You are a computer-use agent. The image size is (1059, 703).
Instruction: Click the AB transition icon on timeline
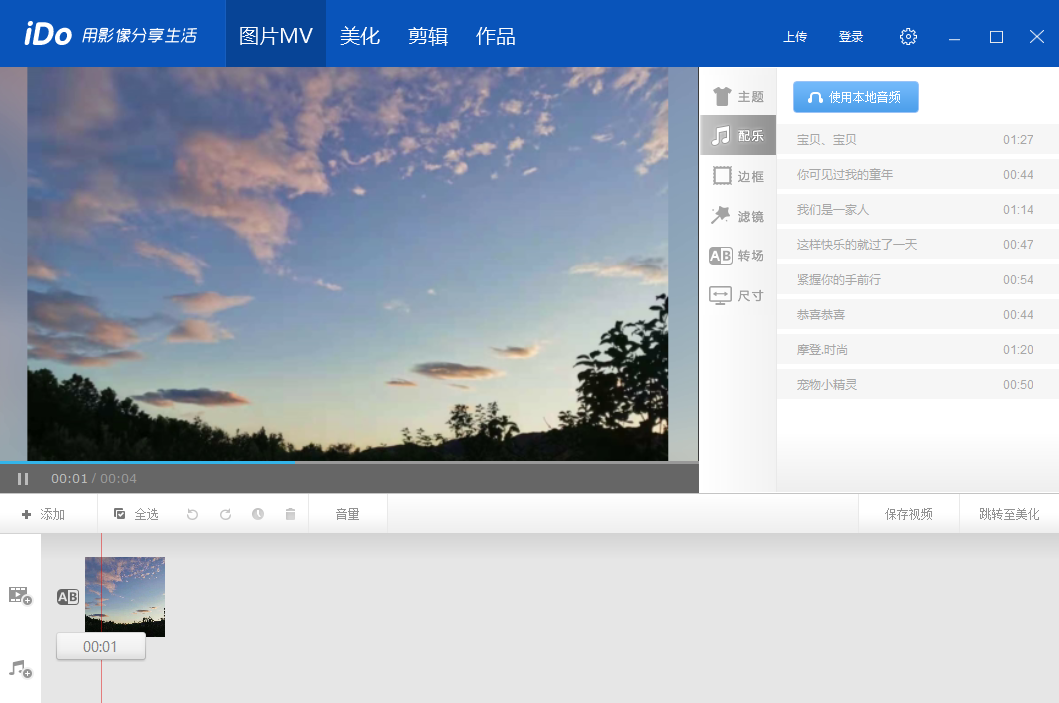pyautogui.click(x=68, y=597)
